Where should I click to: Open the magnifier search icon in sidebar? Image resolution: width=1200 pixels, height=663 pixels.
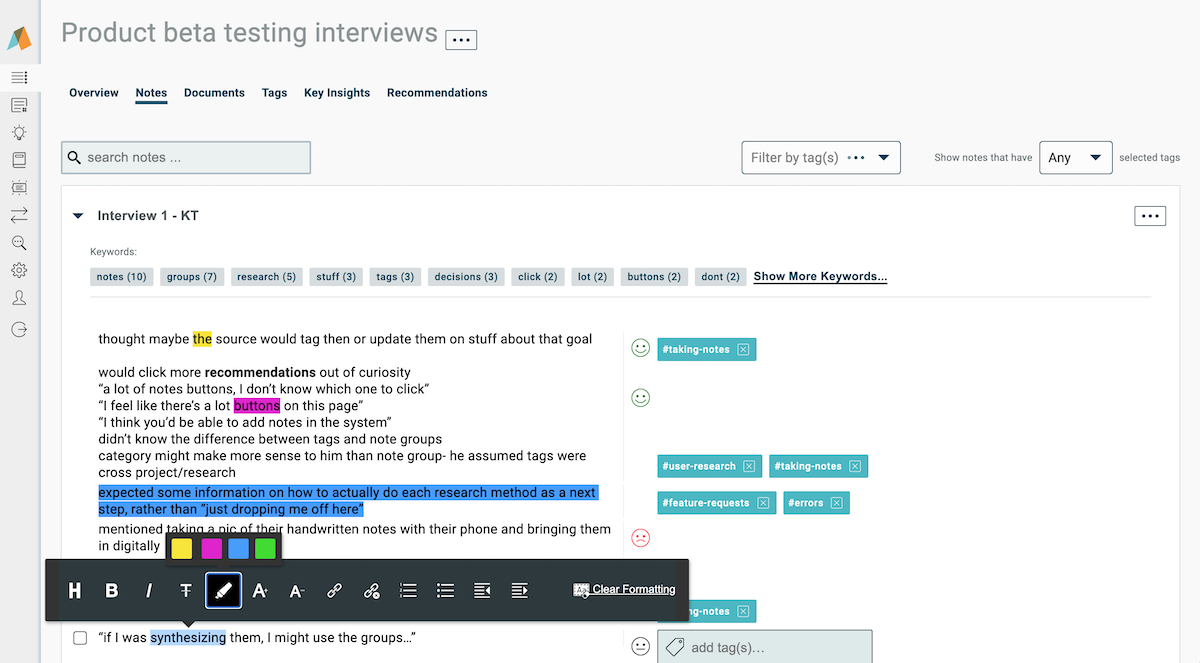pyautogui.click(x=19, y=242)
